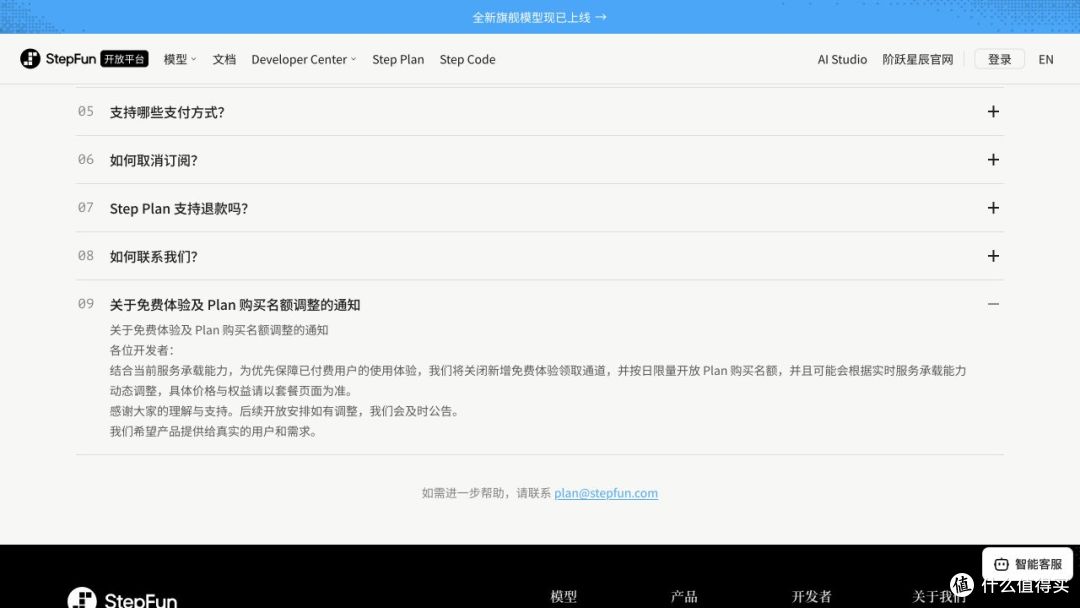
Task: Open AI Studio link
Action: (x=842, y=59)
